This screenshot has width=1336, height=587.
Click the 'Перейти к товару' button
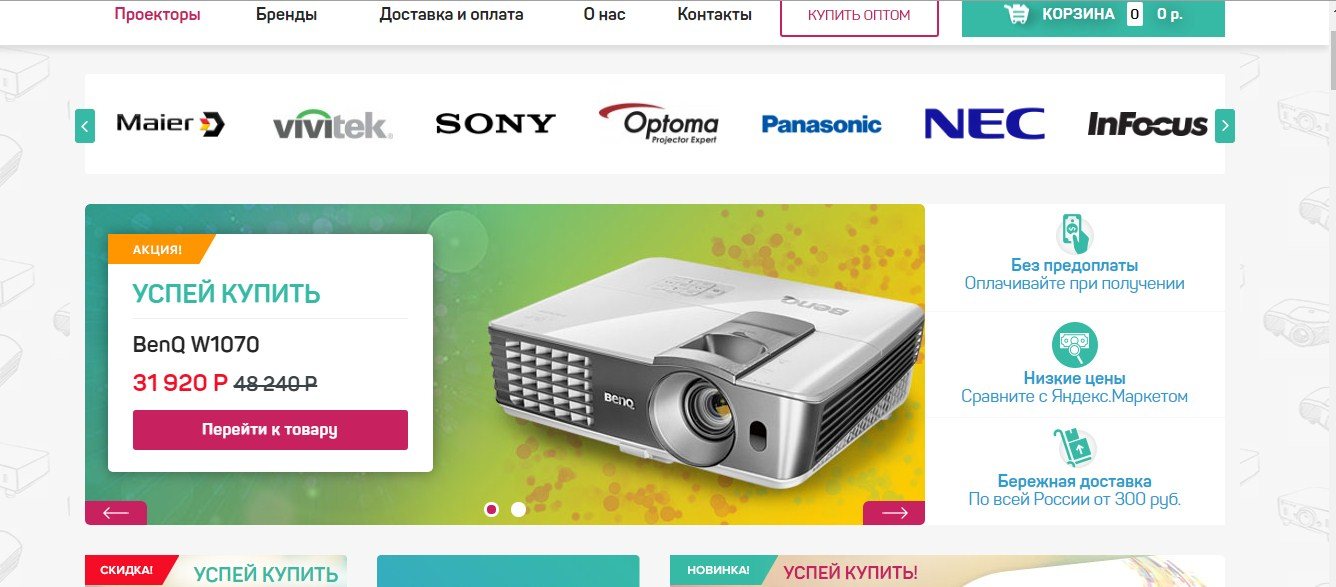pyautogui.click(x=270, y=430)
